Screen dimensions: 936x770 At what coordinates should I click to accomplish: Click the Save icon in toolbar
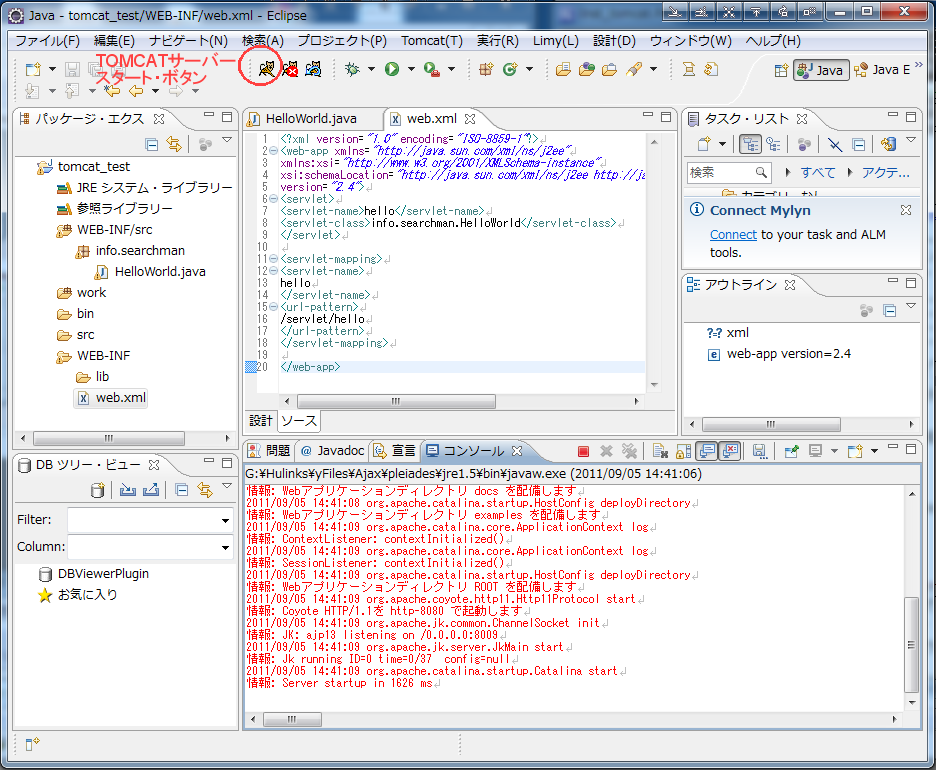point(72,69)
